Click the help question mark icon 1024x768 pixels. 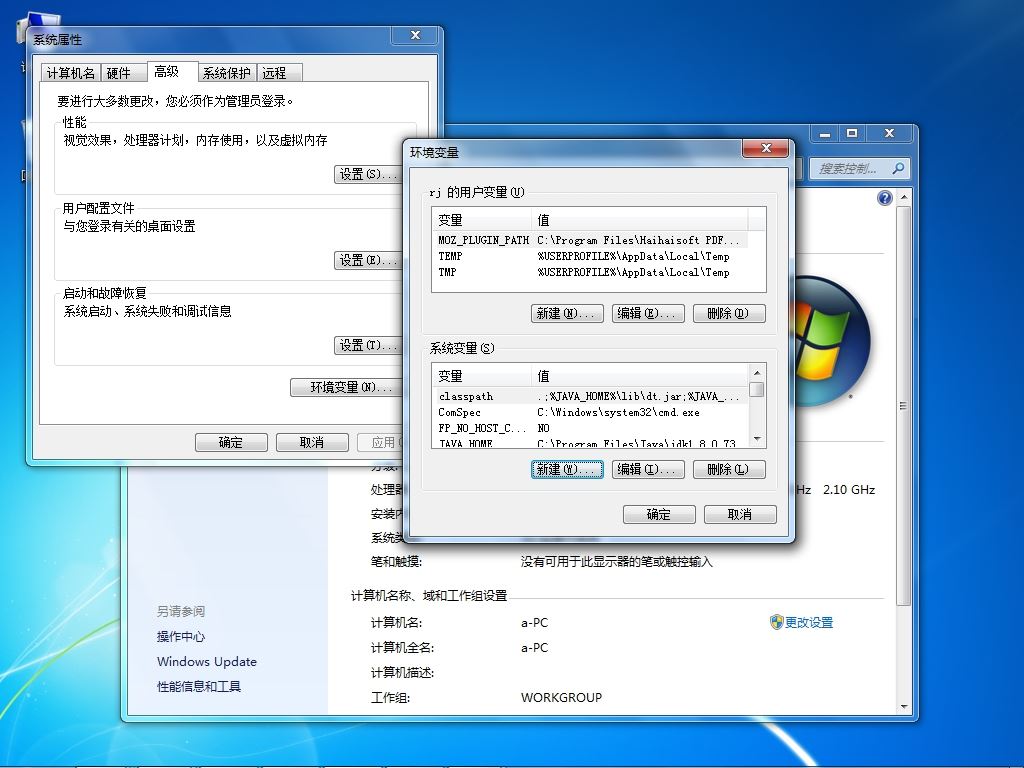(884, 198)
